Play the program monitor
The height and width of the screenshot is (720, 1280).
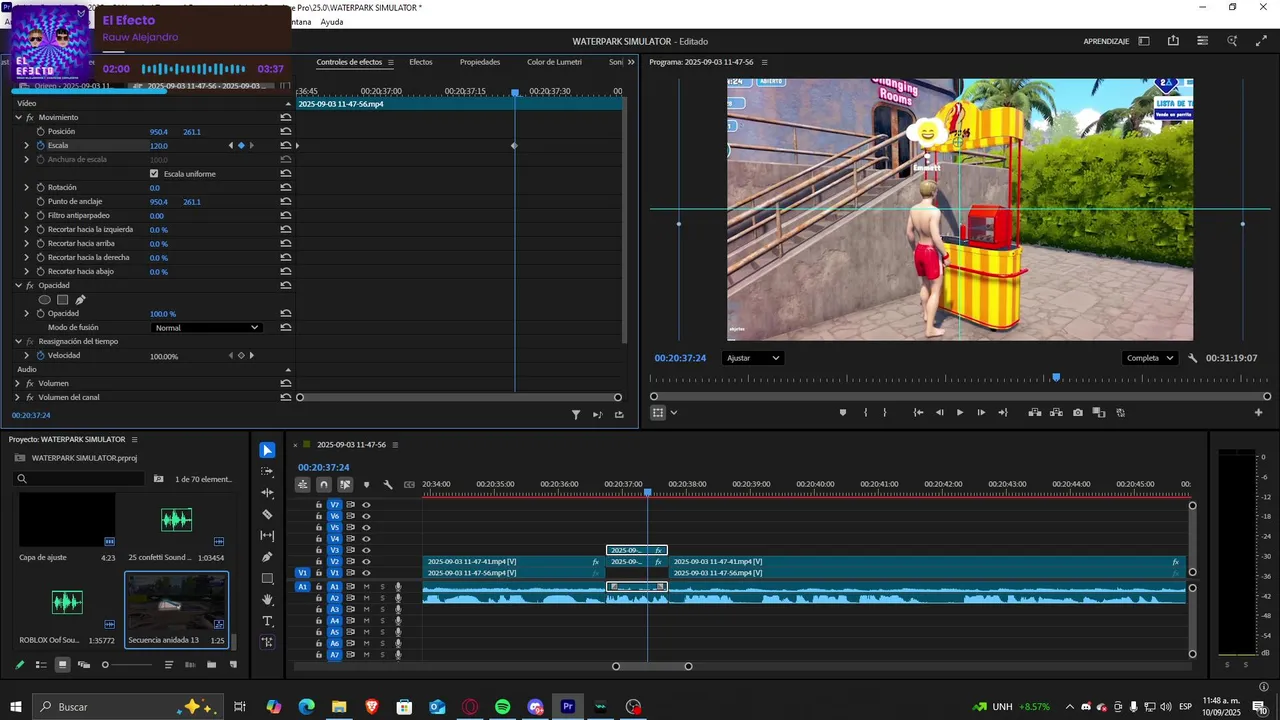point(960,412)
